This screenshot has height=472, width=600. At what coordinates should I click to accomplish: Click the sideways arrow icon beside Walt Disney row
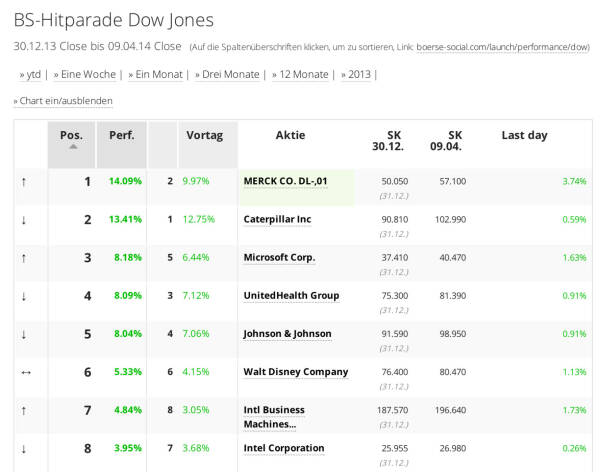pos(25,372)
